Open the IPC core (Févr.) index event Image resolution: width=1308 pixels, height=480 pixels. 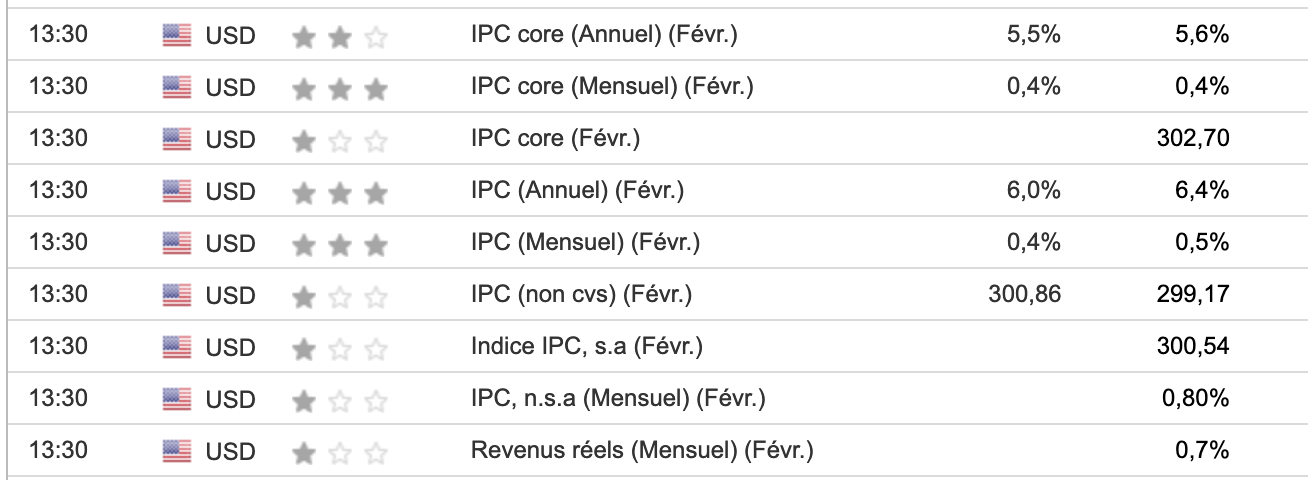click(555, 139)
